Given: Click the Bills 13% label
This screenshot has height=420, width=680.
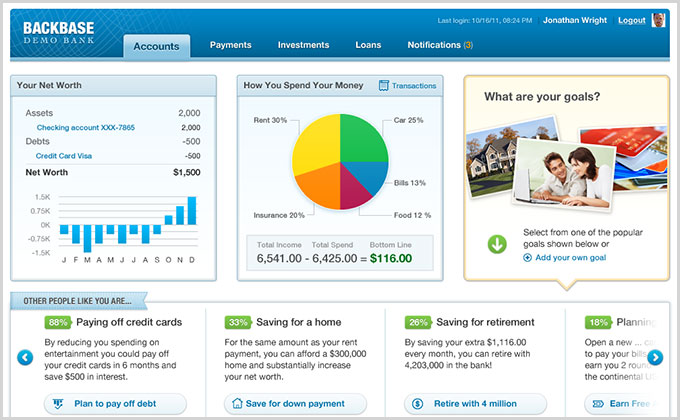Looking at the screenshot, I should [410, 183].
